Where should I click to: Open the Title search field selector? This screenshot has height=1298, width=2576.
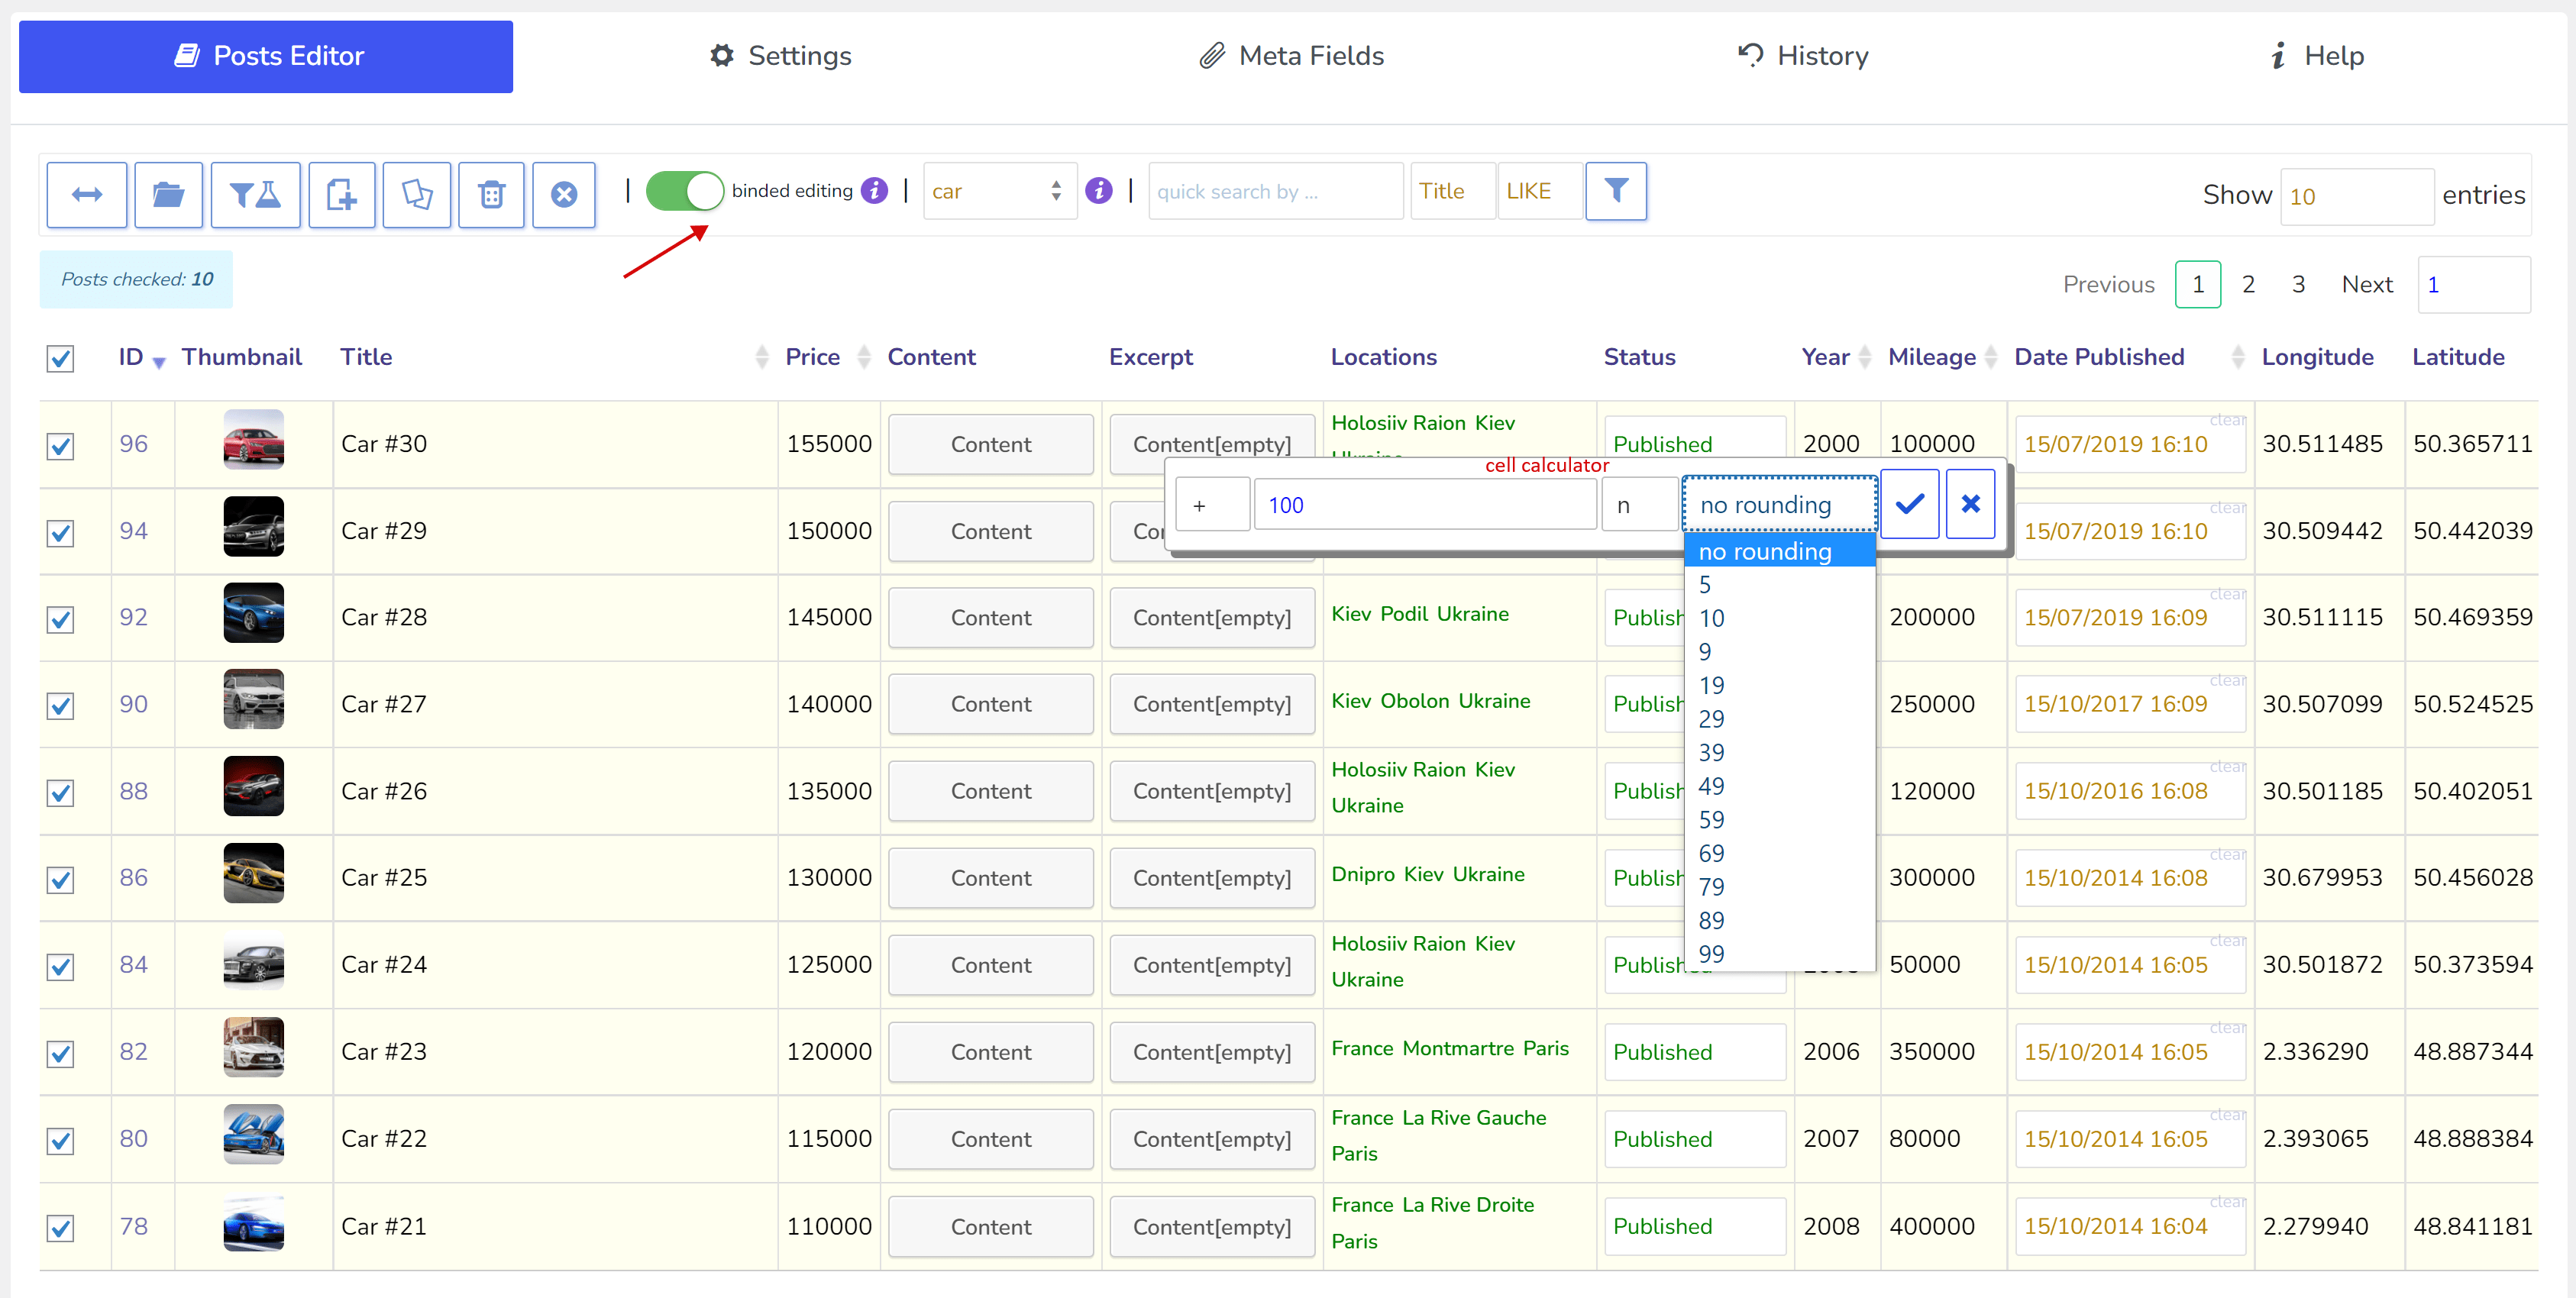tap(1452, 190)
